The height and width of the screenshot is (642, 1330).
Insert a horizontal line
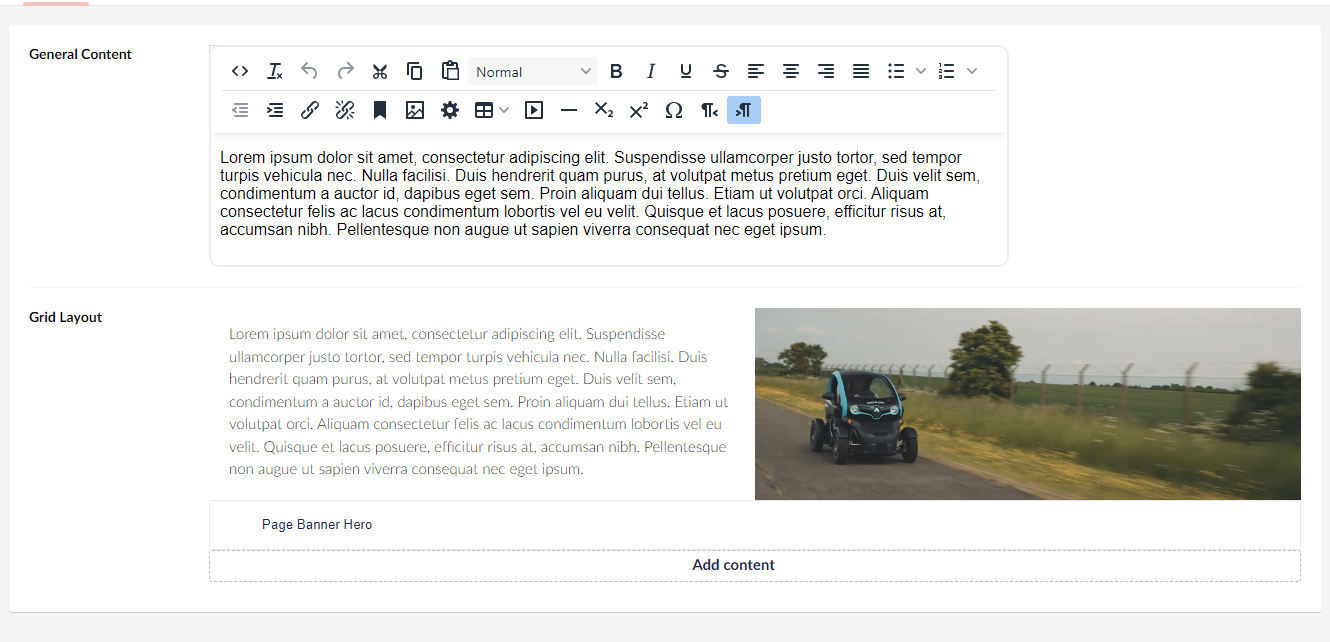coord(569,110)
